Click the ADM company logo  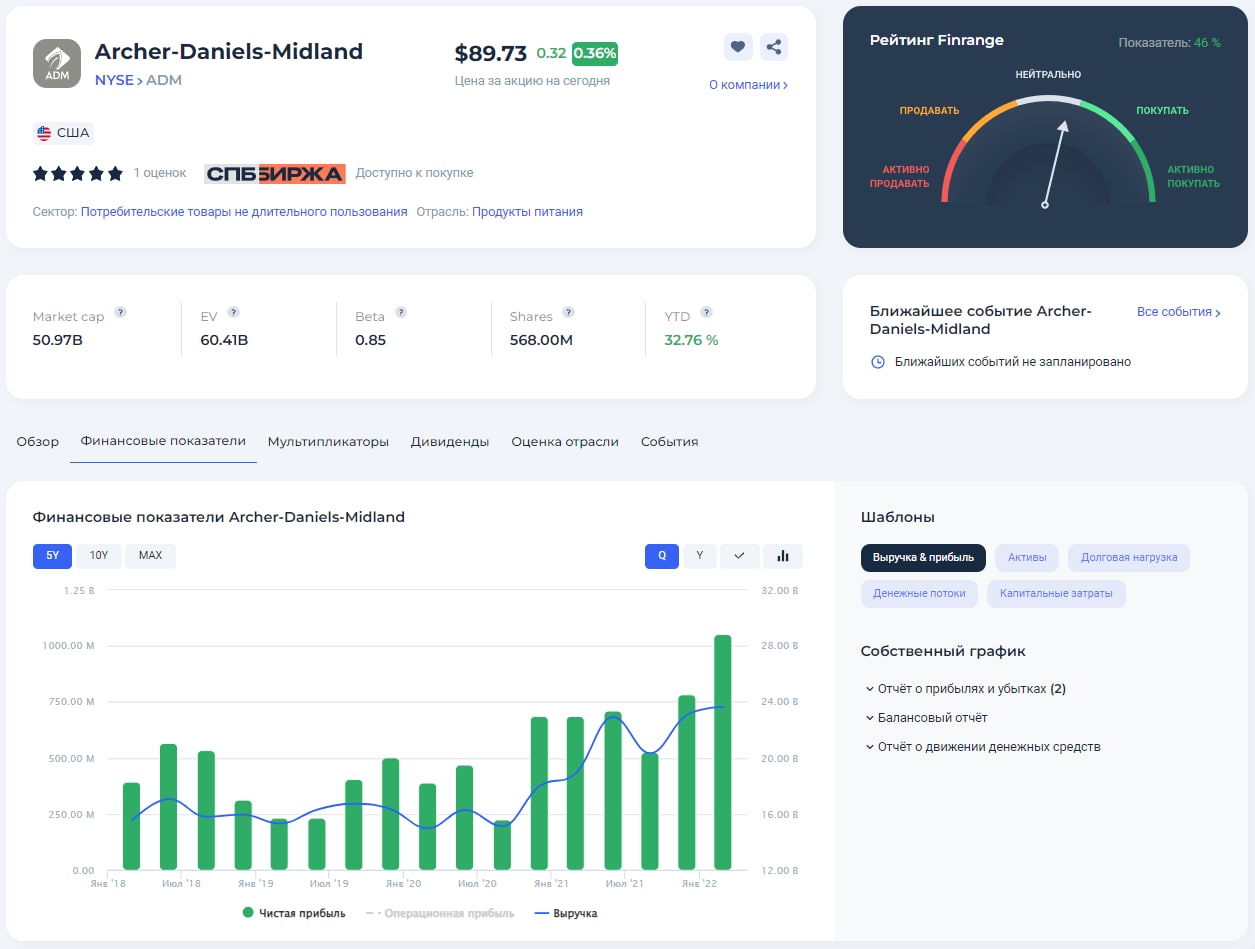click(57, 63)
